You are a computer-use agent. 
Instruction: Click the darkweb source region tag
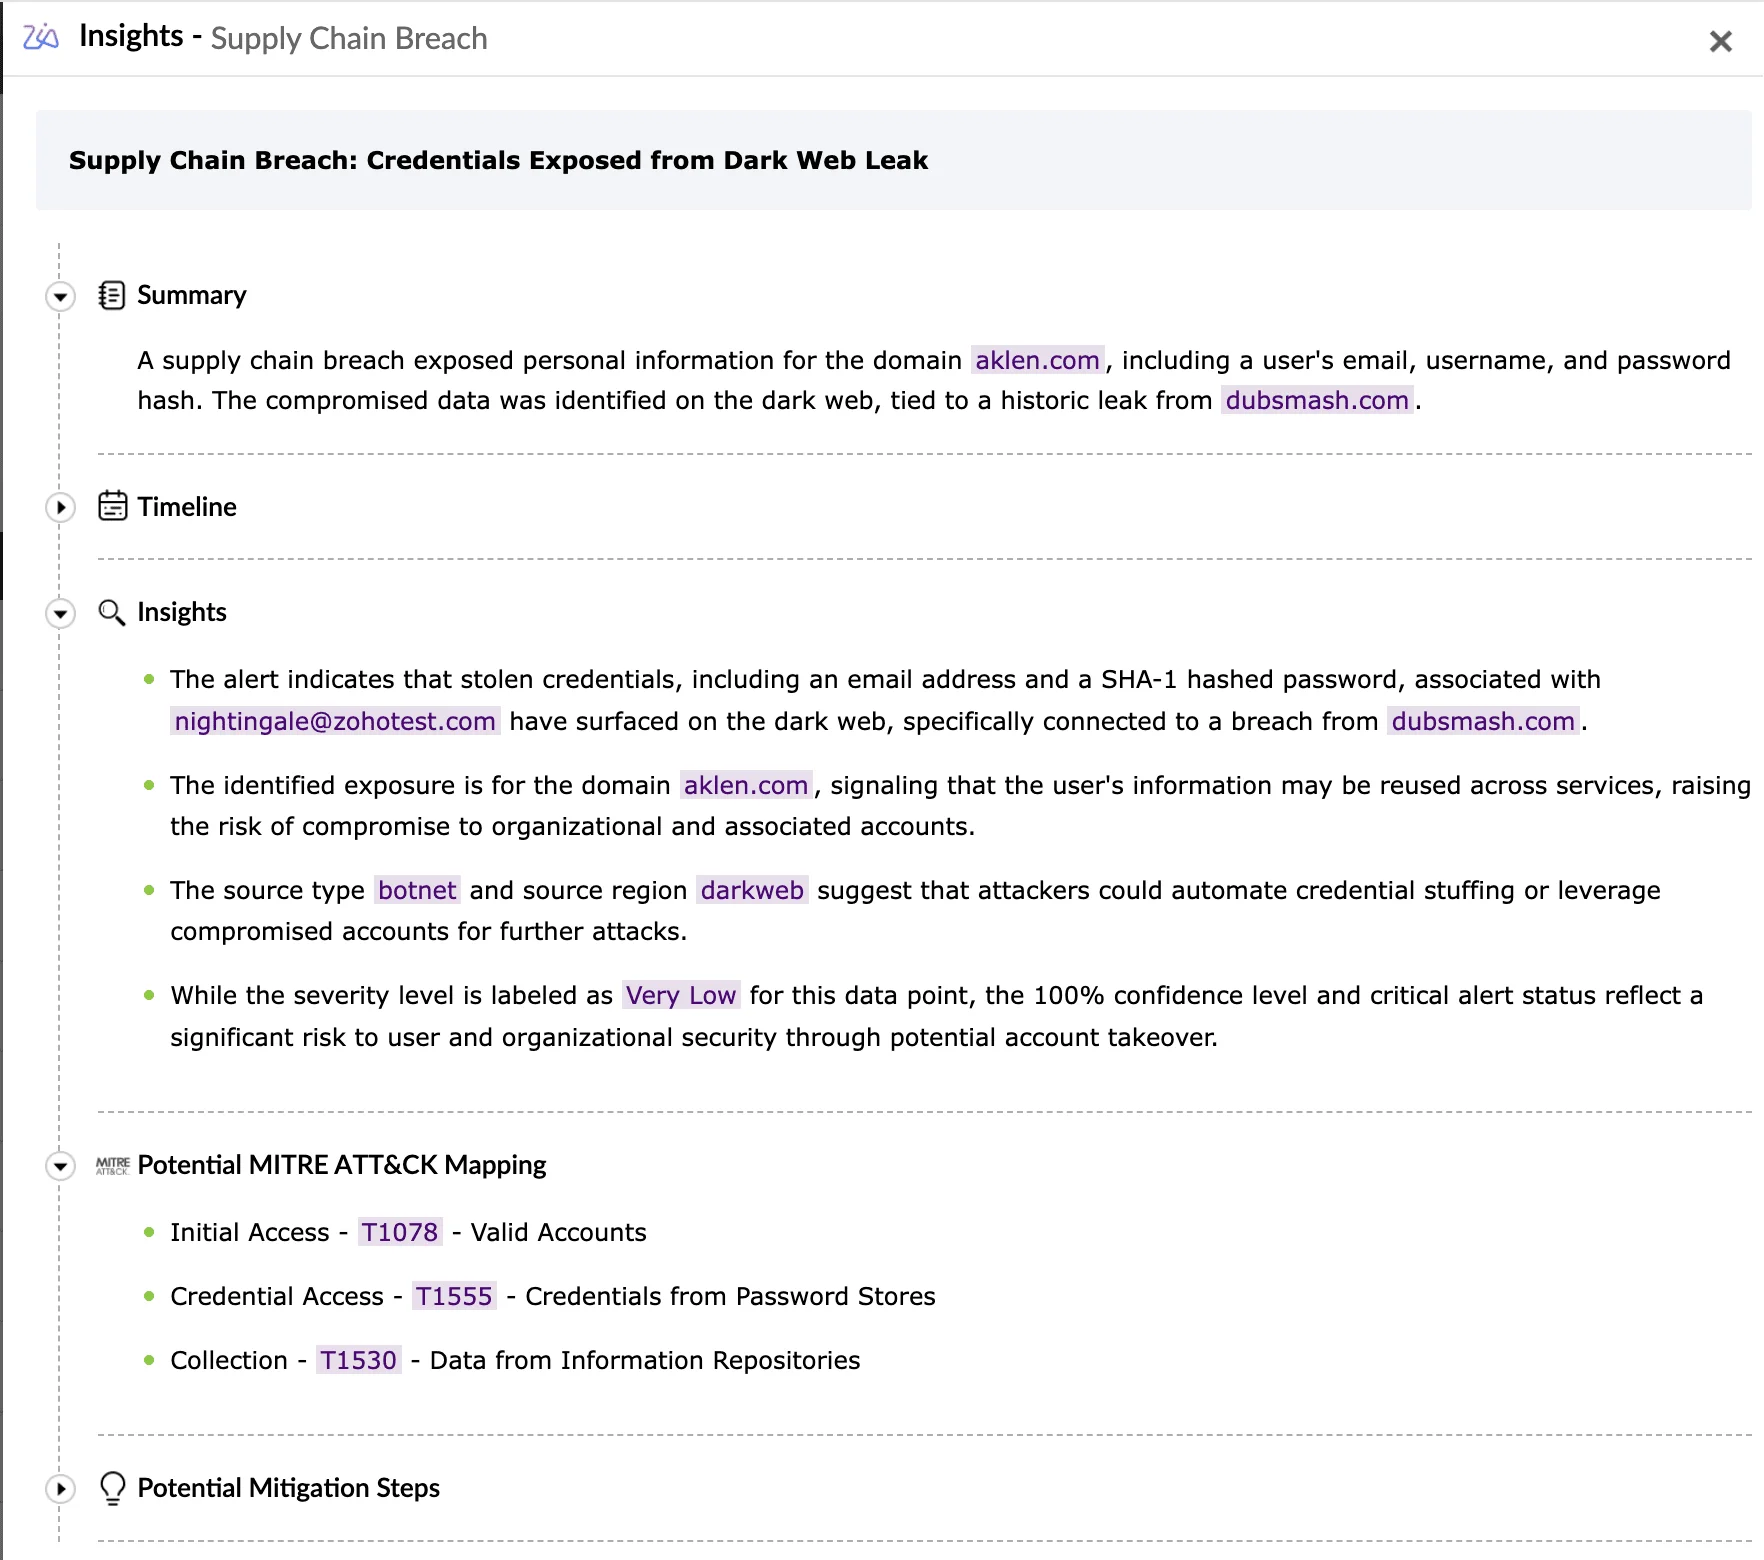[752, 890]
